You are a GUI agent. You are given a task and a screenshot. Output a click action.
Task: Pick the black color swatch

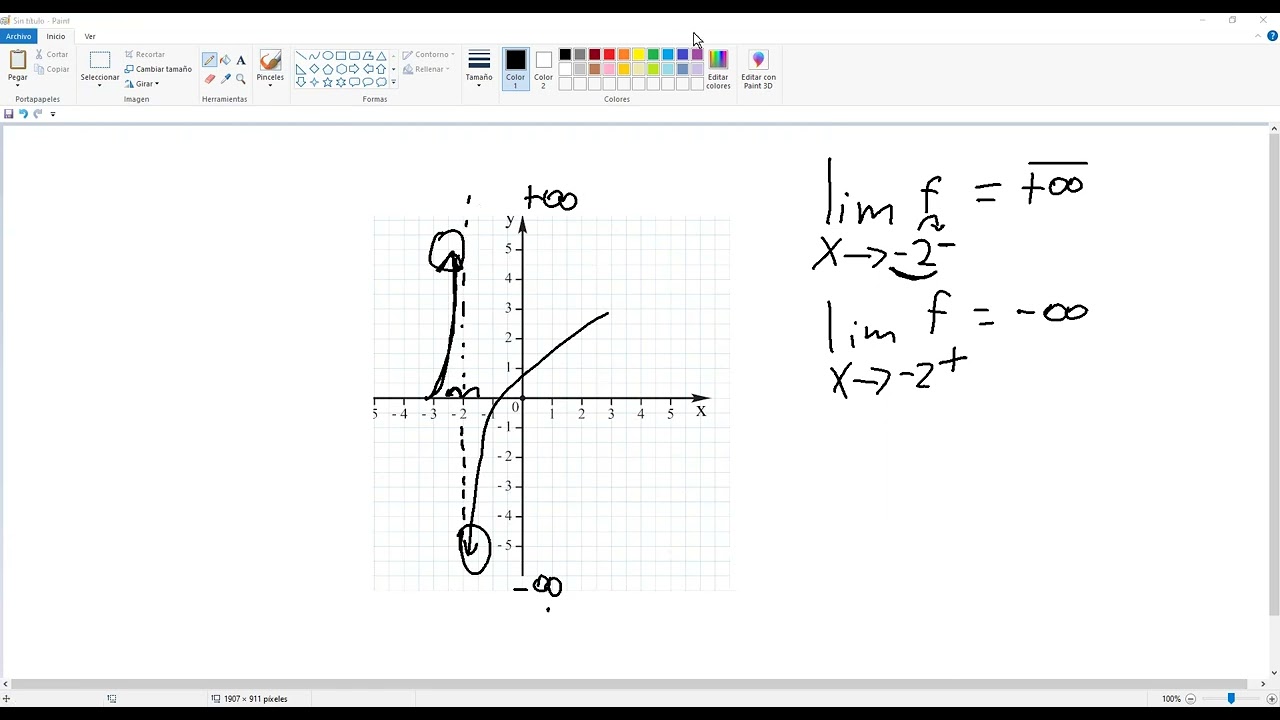point(565,55)
